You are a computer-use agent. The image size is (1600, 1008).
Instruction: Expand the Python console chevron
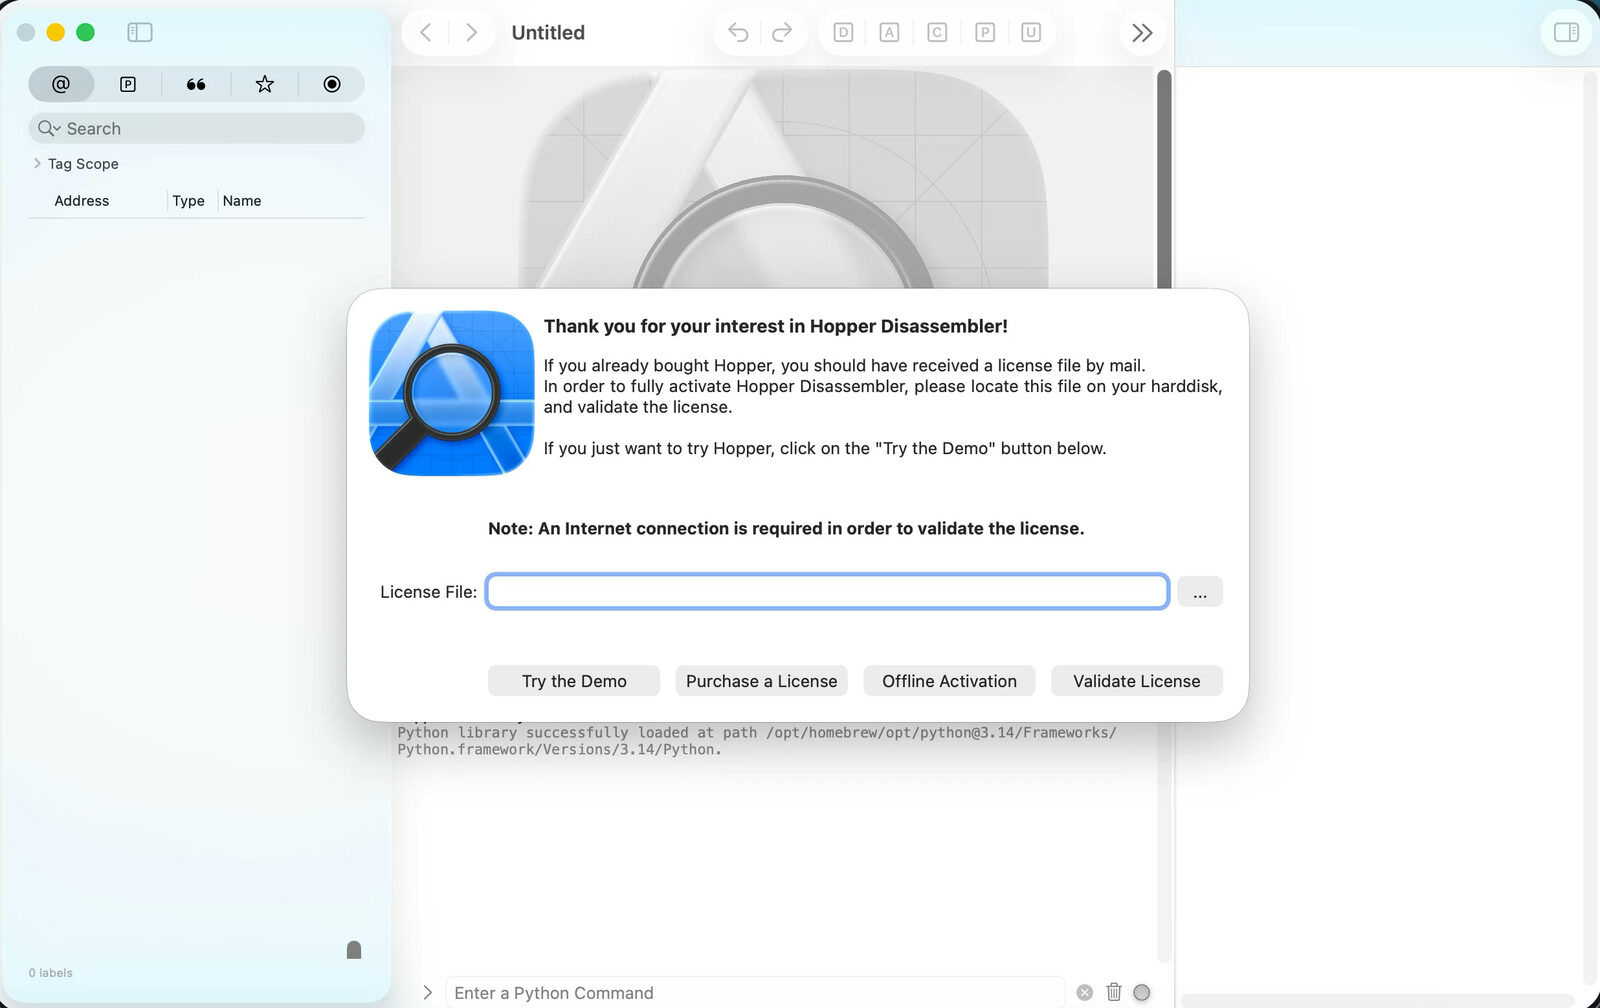click(x=428, y=993)
